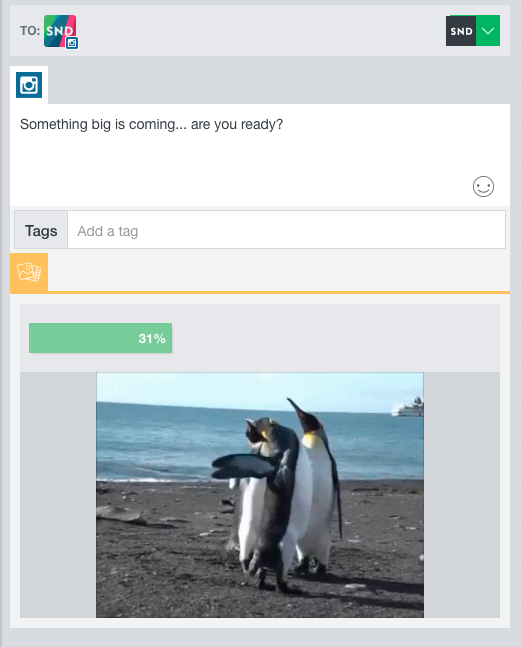This screenshot has width=521, height=647.
Task: Click into the 'Something big is coming' message text
Action: 151,124
